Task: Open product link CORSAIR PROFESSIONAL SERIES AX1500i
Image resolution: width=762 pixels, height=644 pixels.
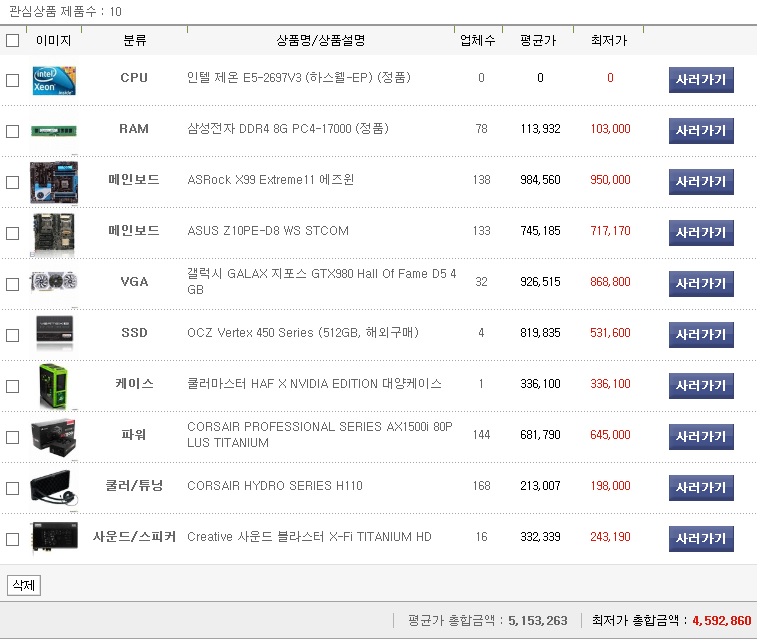Action: pyautogui.click(x=320, y=435)
